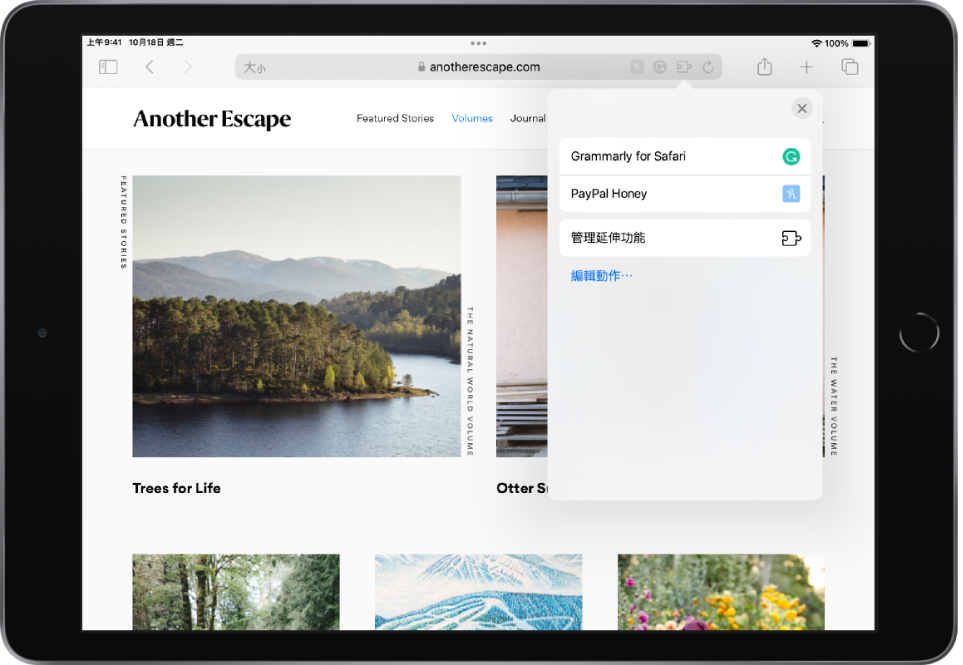Click the Another Escape logo
This screenshot has height=665, width=963.
tap(212, 119)
